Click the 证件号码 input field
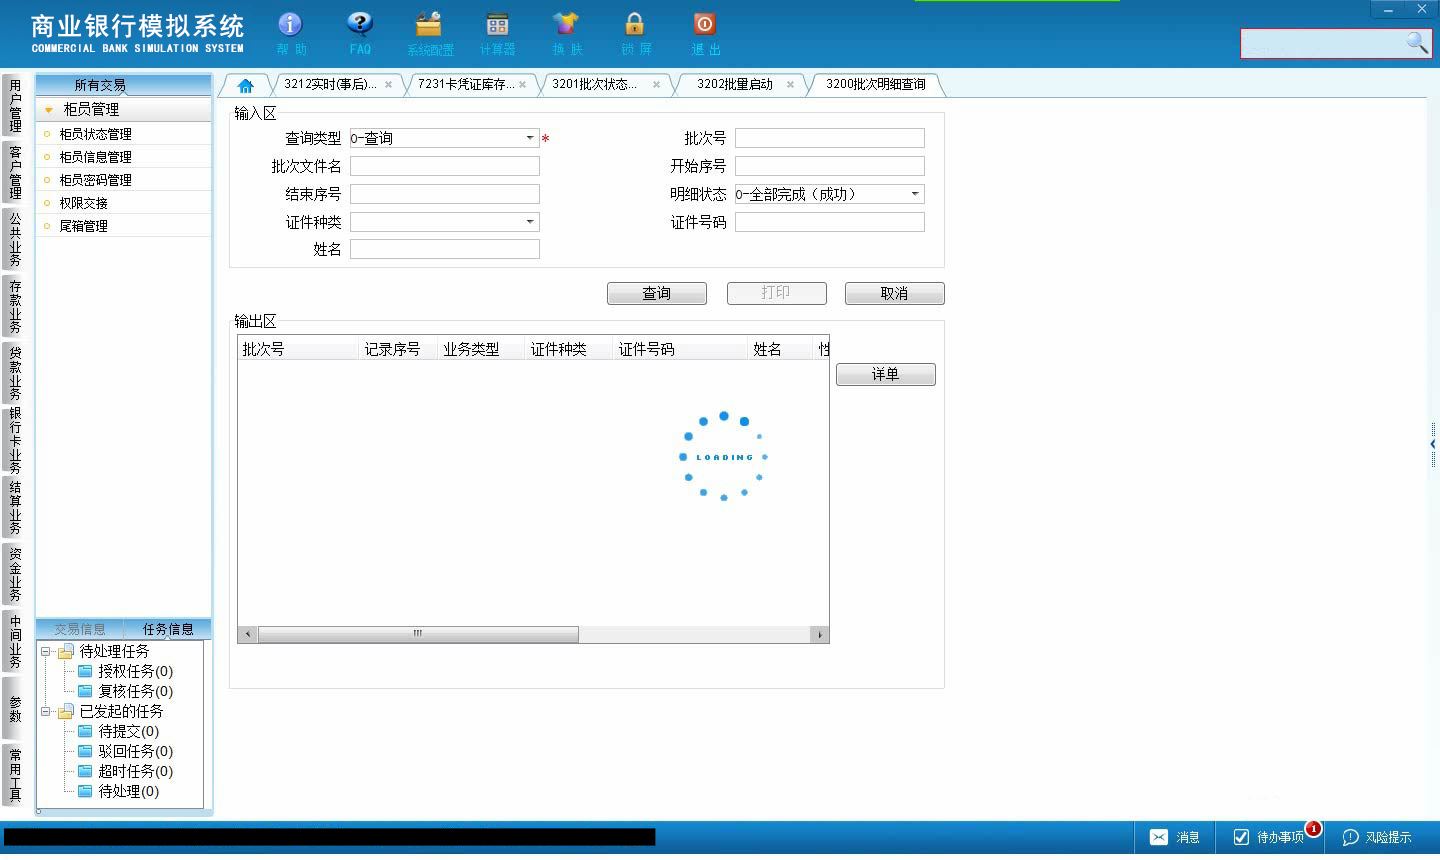 tap(830, 222)
